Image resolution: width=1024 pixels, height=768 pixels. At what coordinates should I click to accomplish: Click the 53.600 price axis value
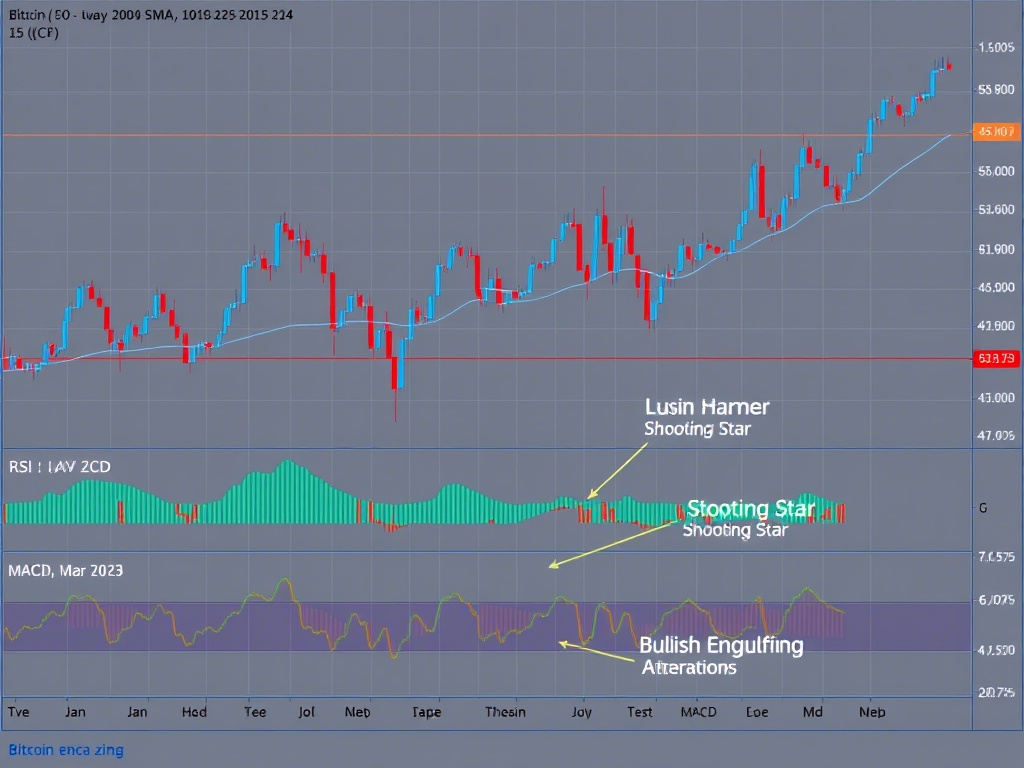pos(996,210)
